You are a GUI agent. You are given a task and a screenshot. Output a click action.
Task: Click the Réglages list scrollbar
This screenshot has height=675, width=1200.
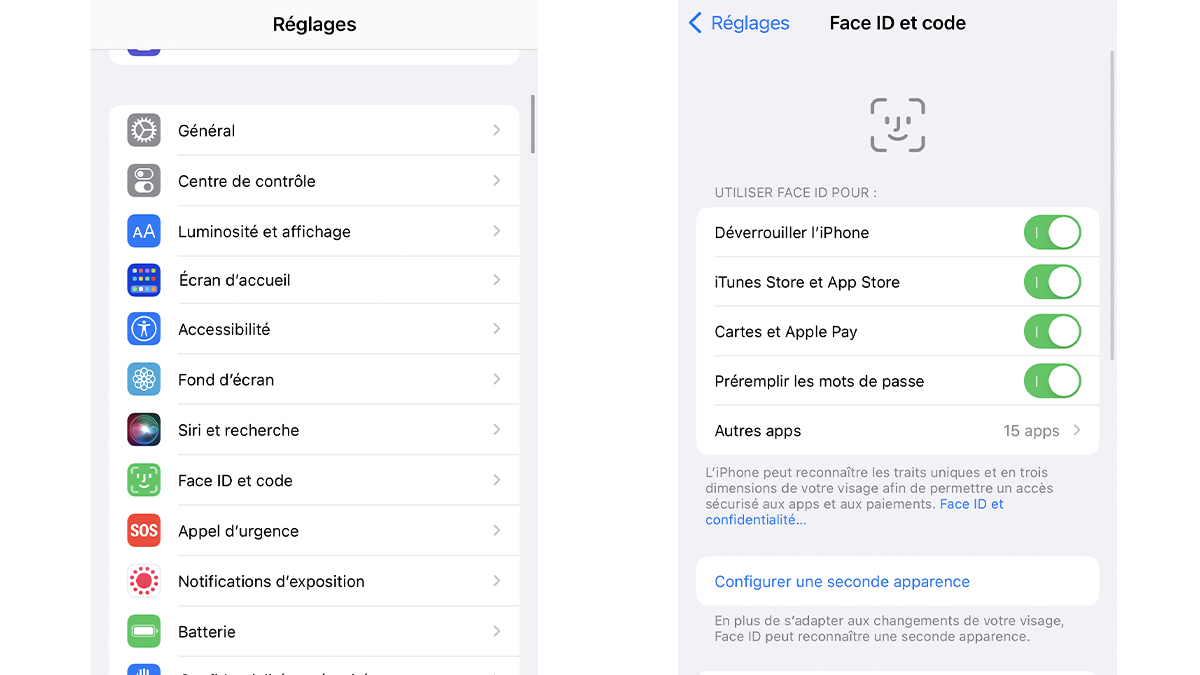533,124
